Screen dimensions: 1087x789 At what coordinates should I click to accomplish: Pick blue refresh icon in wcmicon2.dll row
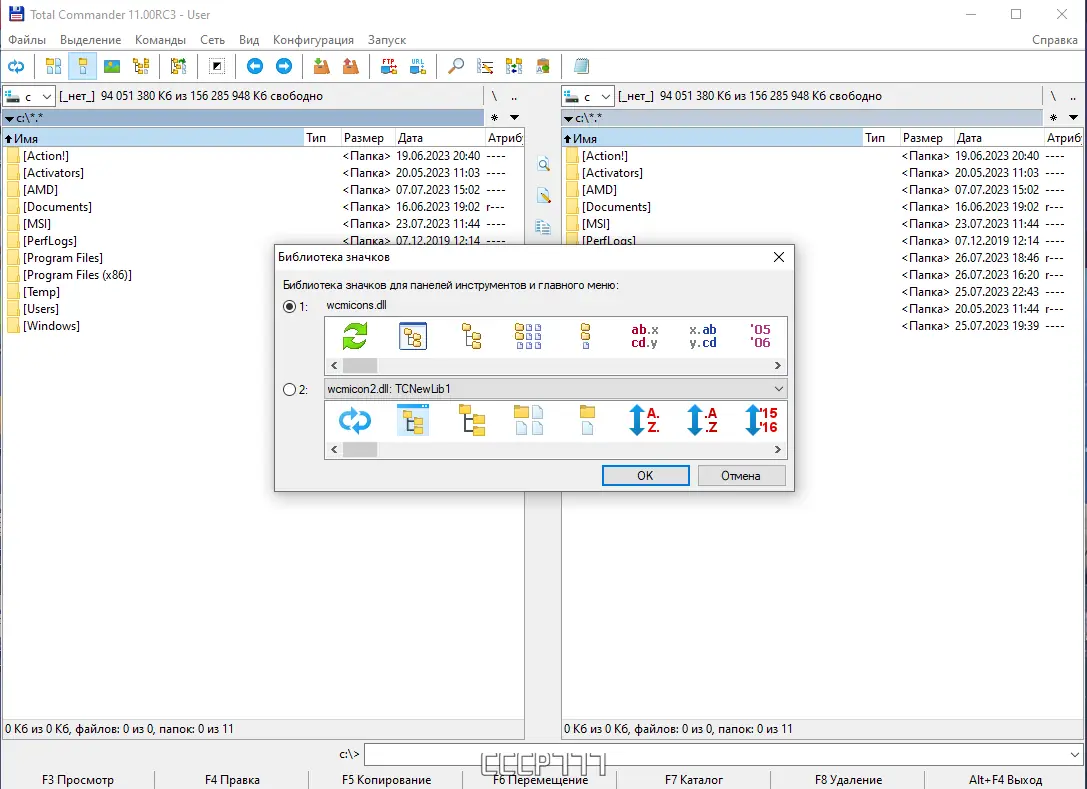tap(355, 421)
